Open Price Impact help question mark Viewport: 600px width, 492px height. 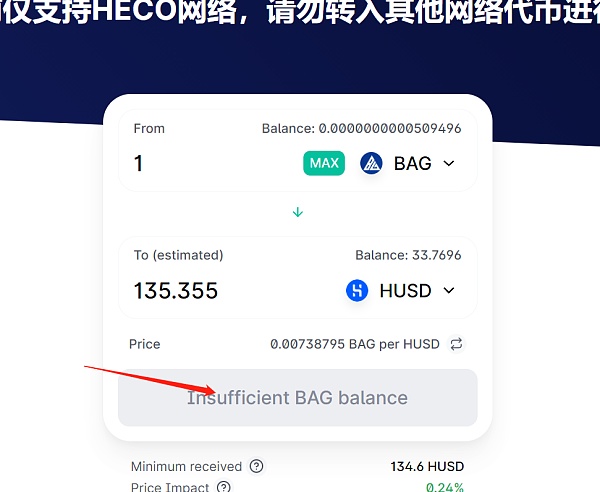(223, 487)
